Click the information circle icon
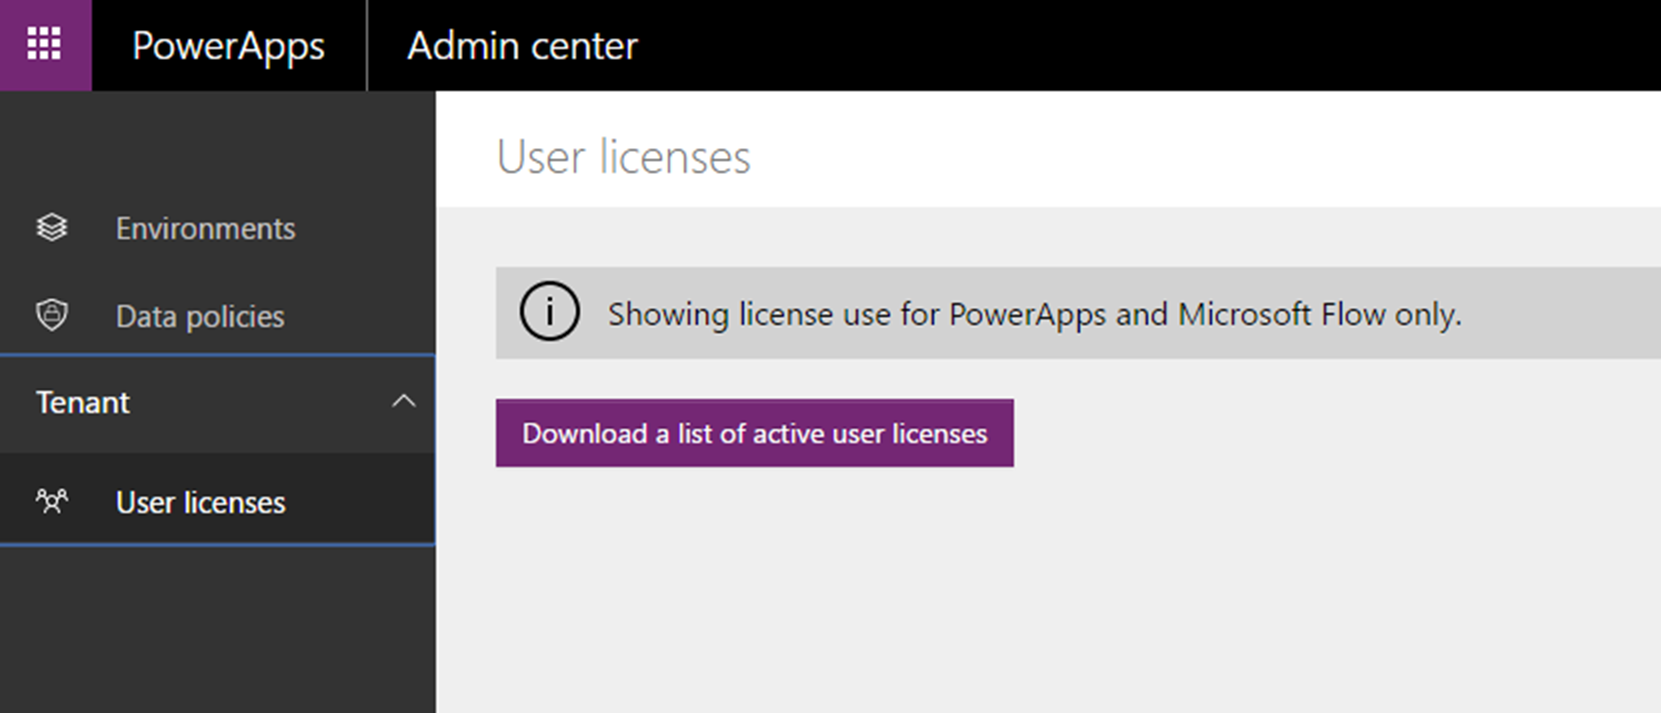1661x713 pixels. tap(549, 313)
